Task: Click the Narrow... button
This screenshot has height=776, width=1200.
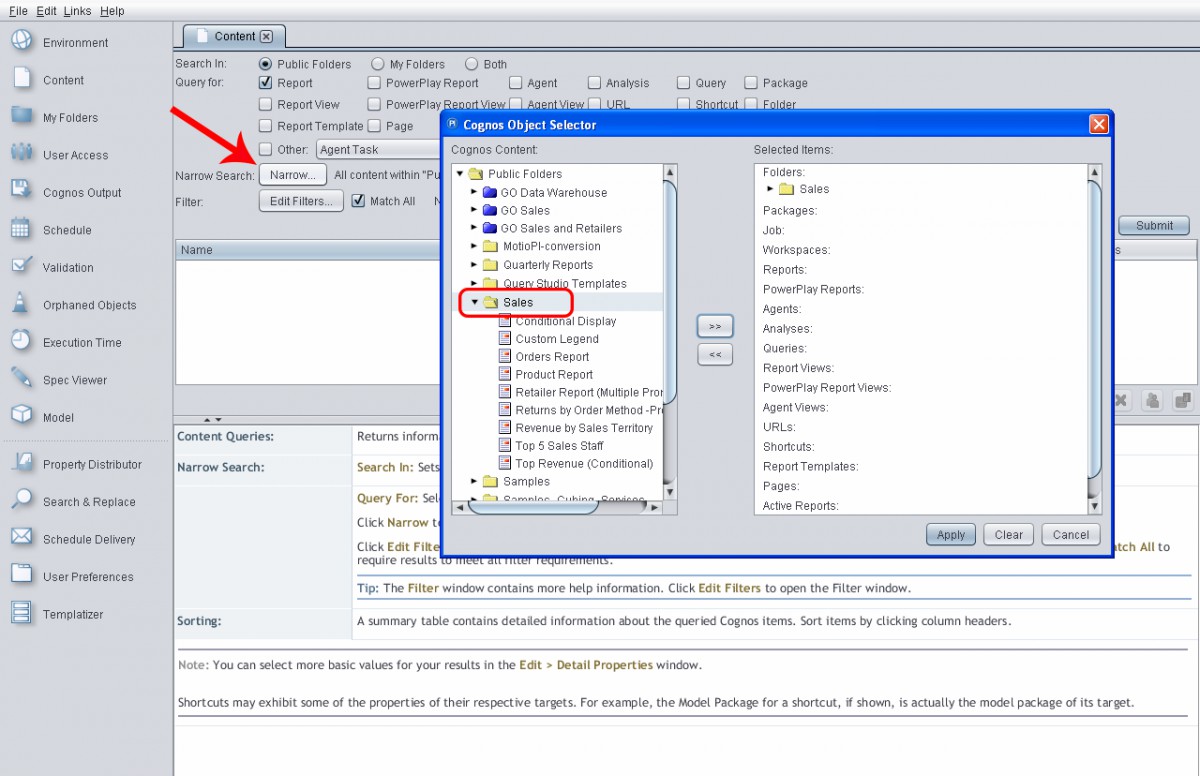Action: [293, 175]
